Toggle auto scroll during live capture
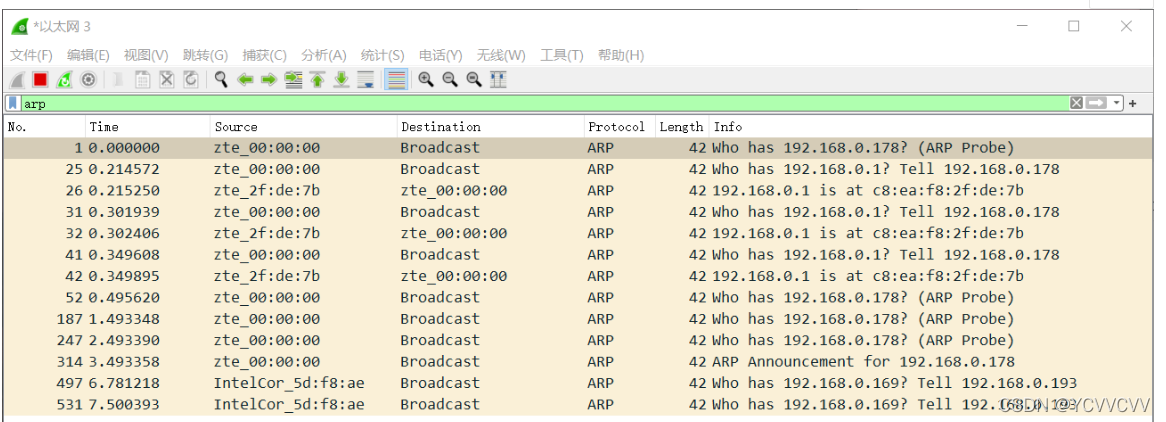Image resolution: width=1166 pixels, height=422 pixels. click(365, 80)
